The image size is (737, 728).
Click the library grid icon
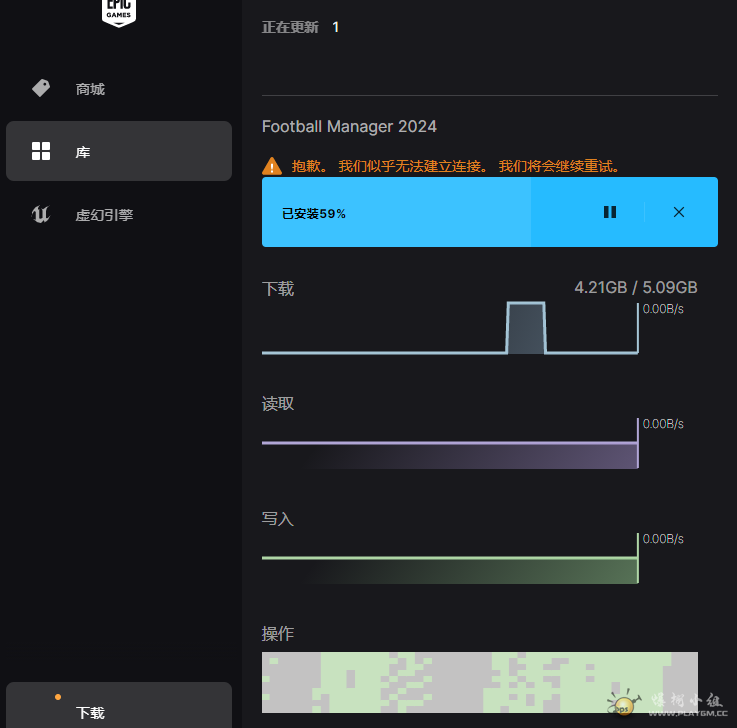41,151
